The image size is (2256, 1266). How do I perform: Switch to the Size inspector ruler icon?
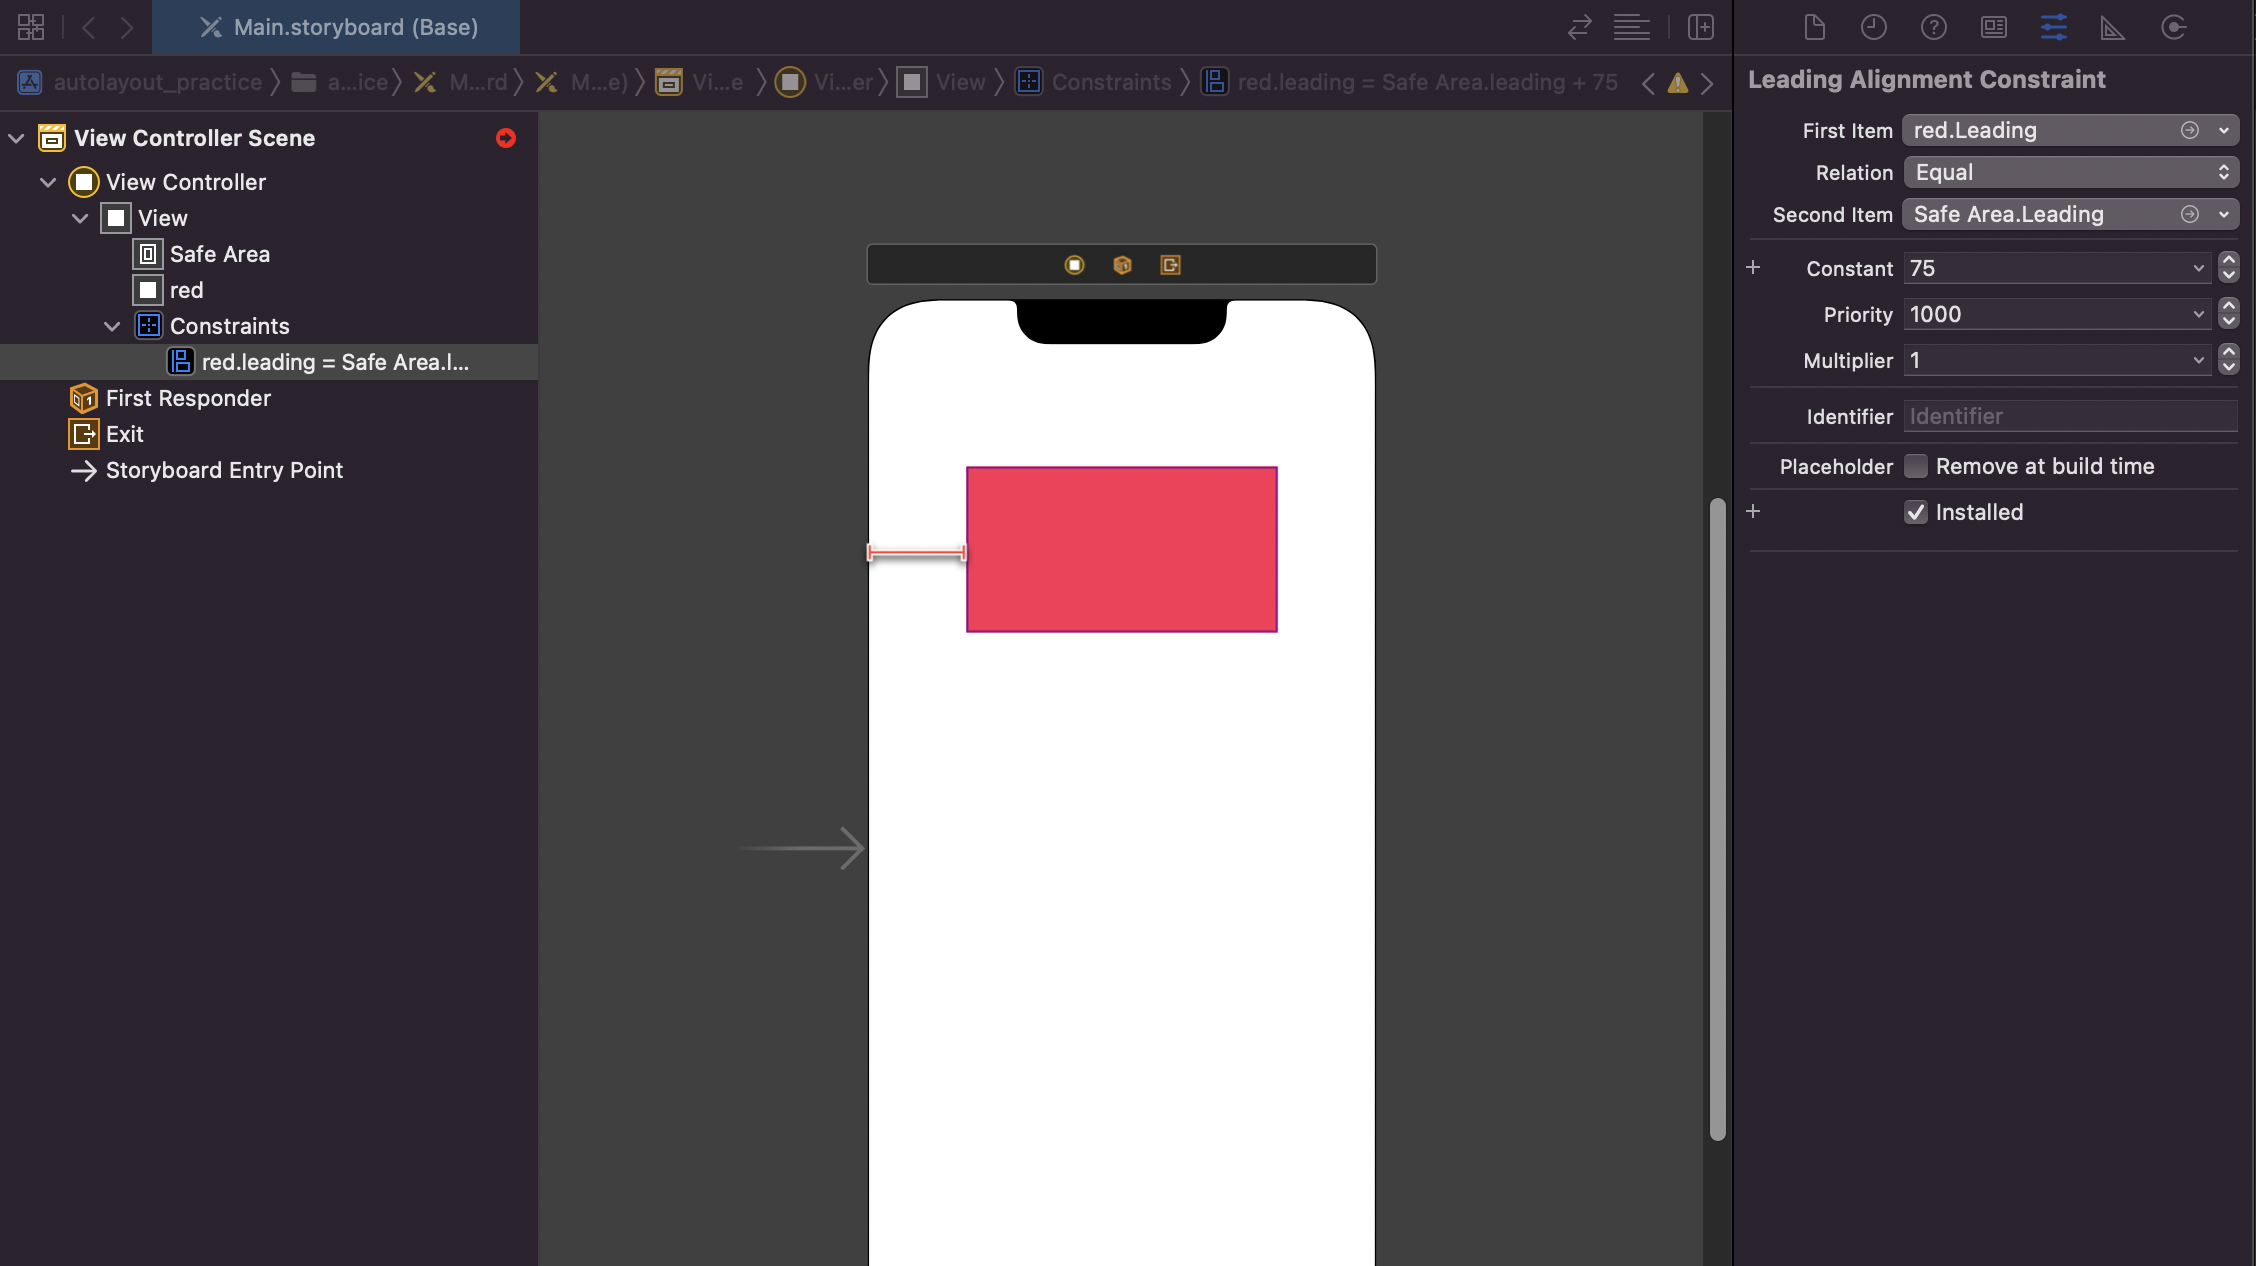tap(2112, 27)
